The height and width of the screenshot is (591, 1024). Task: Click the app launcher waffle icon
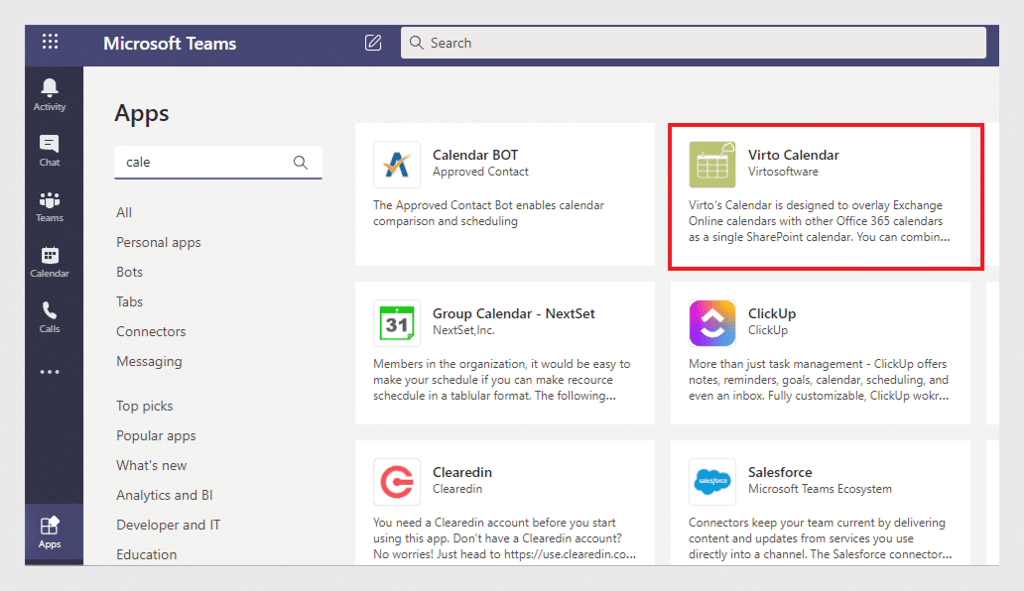pyautogui.click(x=50, y=42)
